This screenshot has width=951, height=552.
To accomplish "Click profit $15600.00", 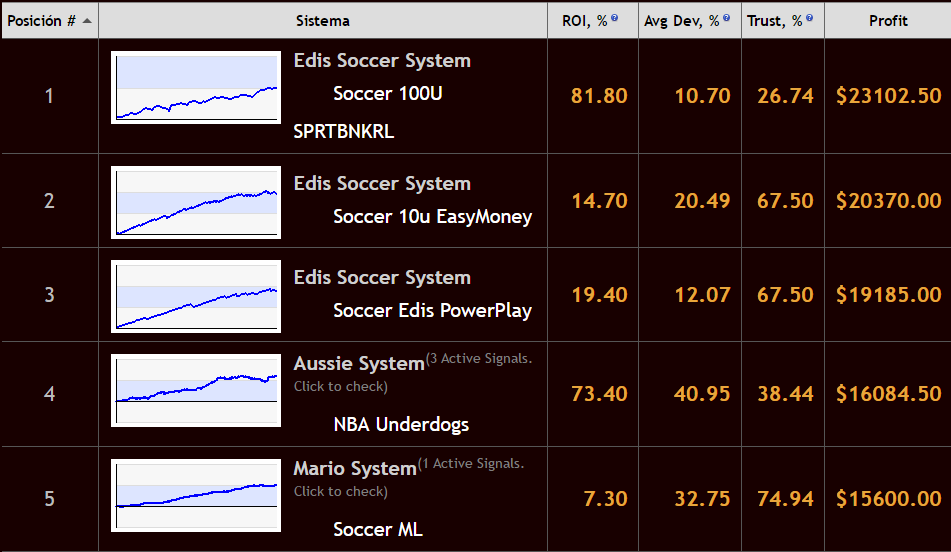I will 889,499.
